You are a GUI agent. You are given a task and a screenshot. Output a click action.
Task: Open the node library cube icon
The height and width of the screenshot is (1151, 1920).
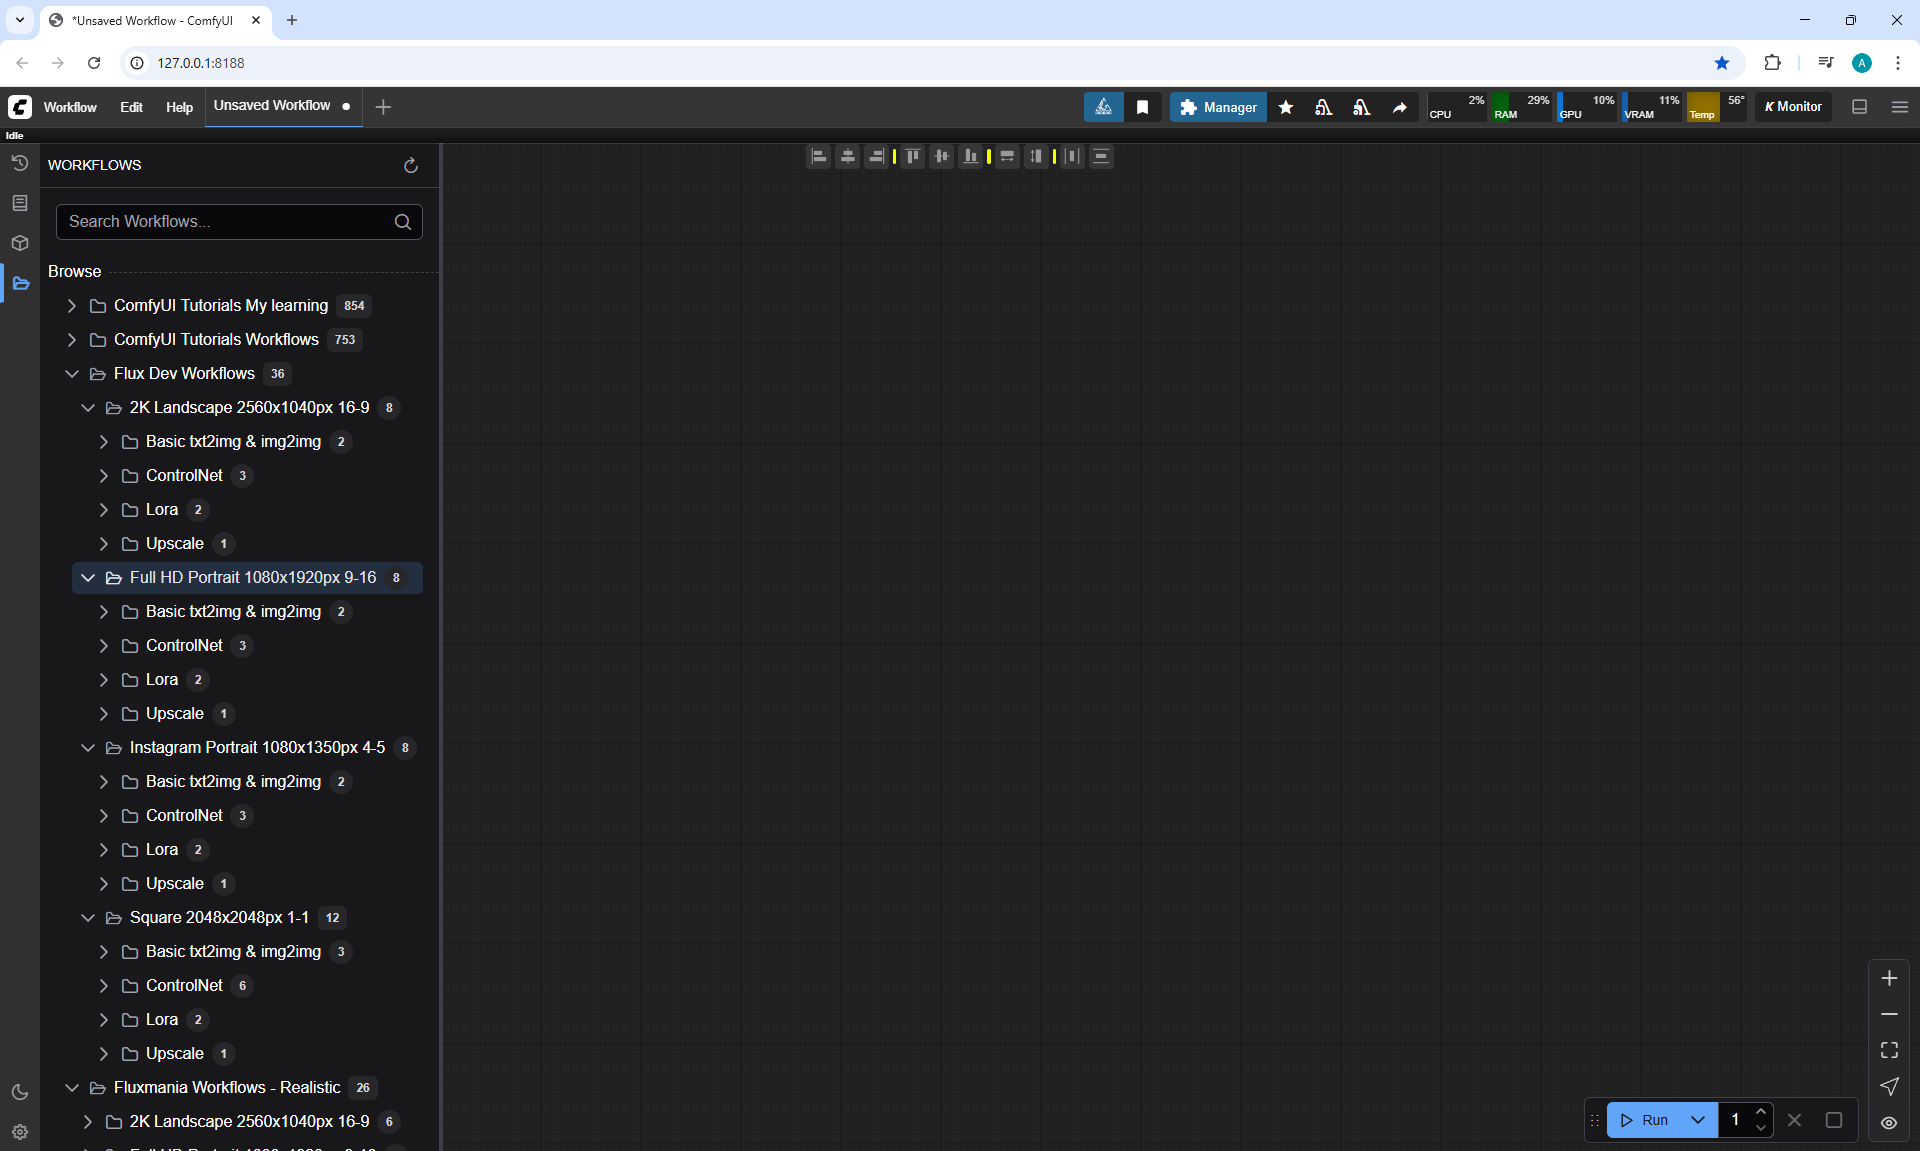(20, 243)
